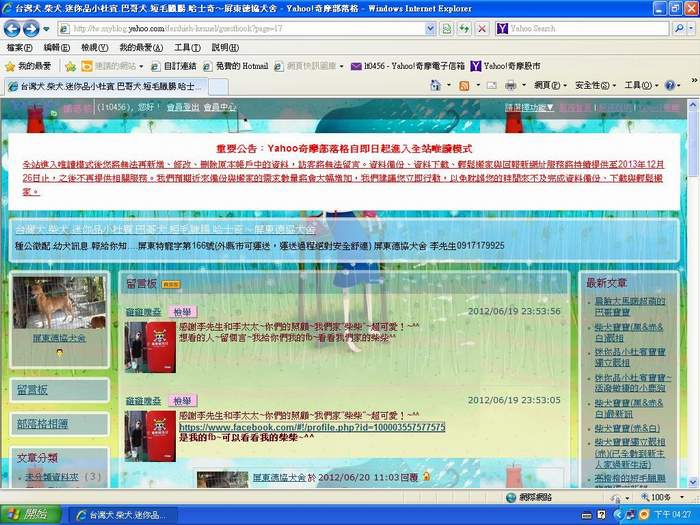
Task: Select the open browser tab
Action: point(107,86)
